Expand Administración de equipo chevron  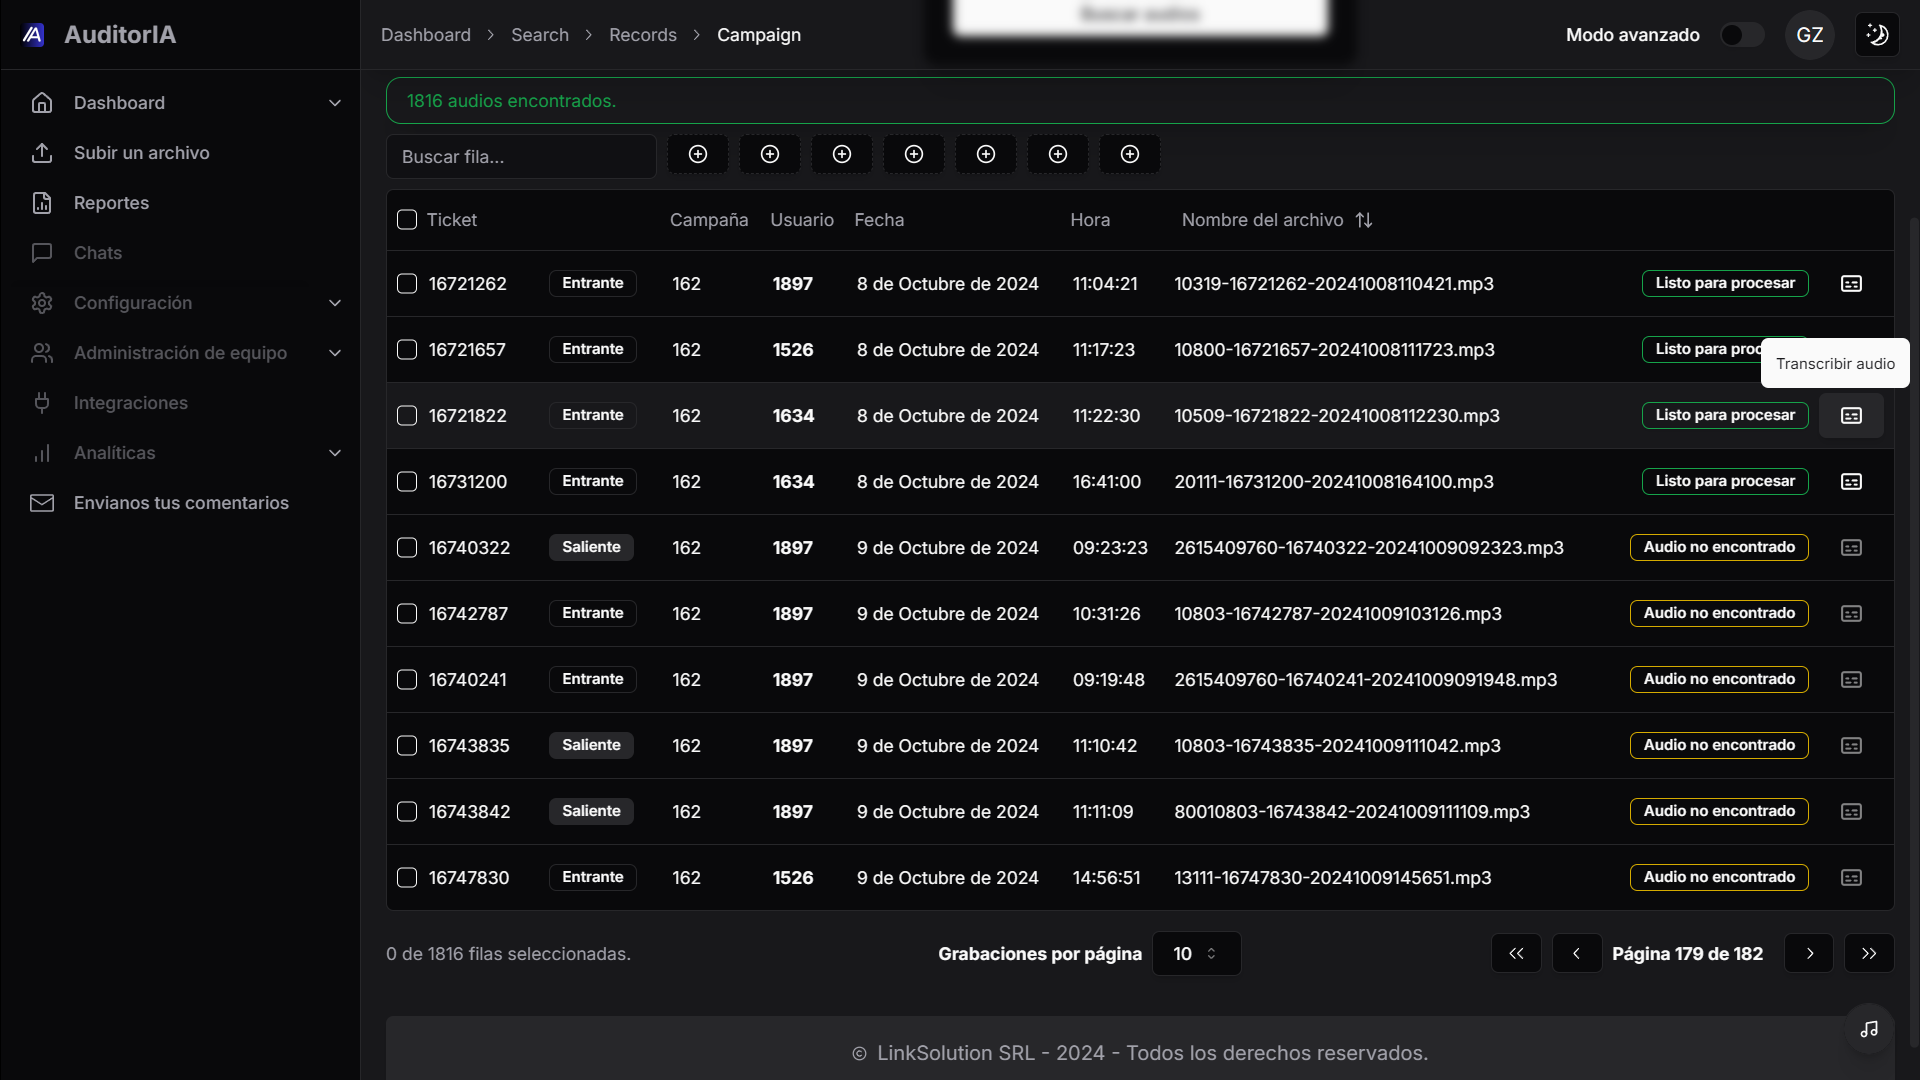[335, 353]
